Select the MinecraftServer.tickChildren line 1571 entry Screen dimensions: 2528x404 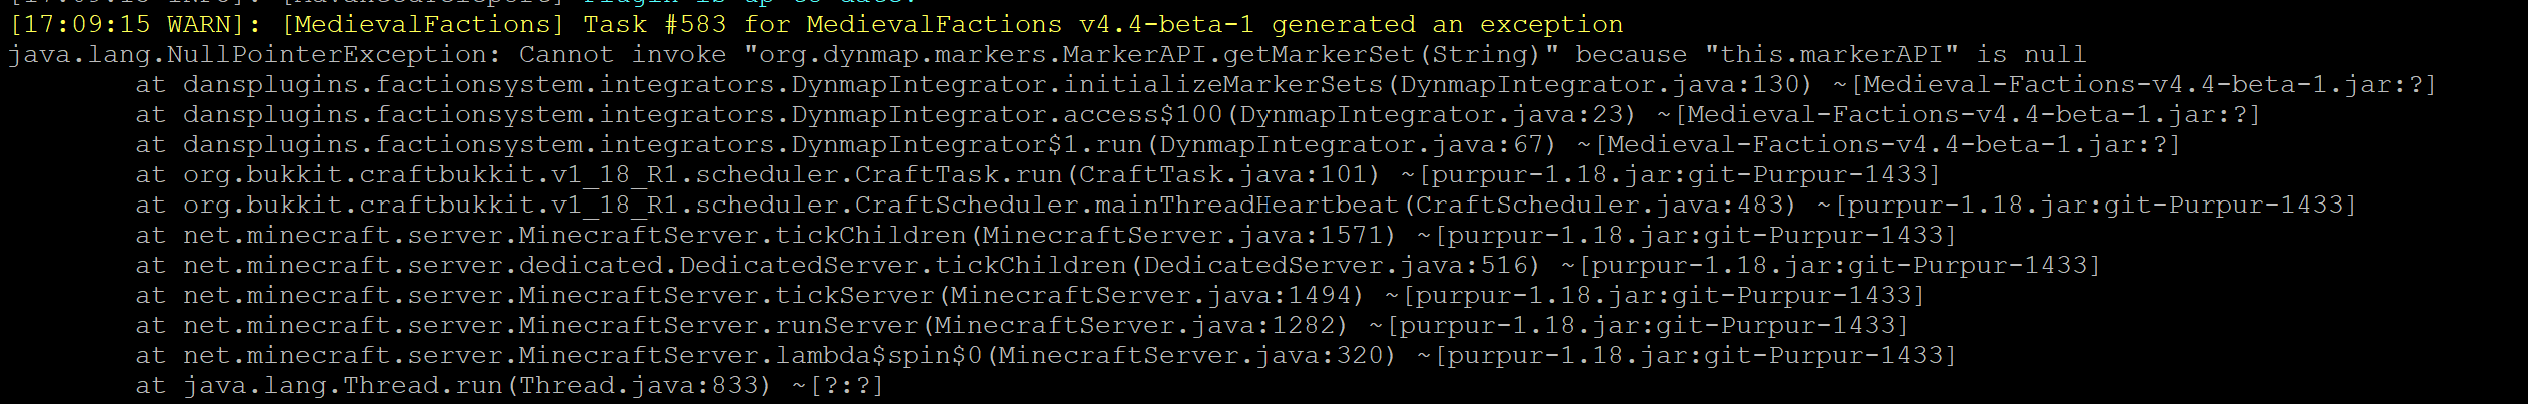pyautogui.click(x=1046, y=235)
